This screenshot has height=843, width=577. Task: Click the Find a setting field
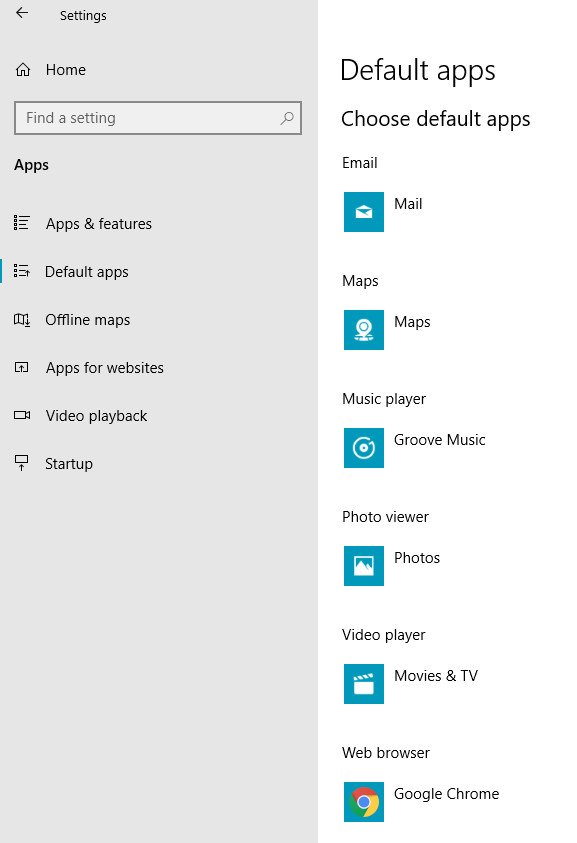point(158,118)
